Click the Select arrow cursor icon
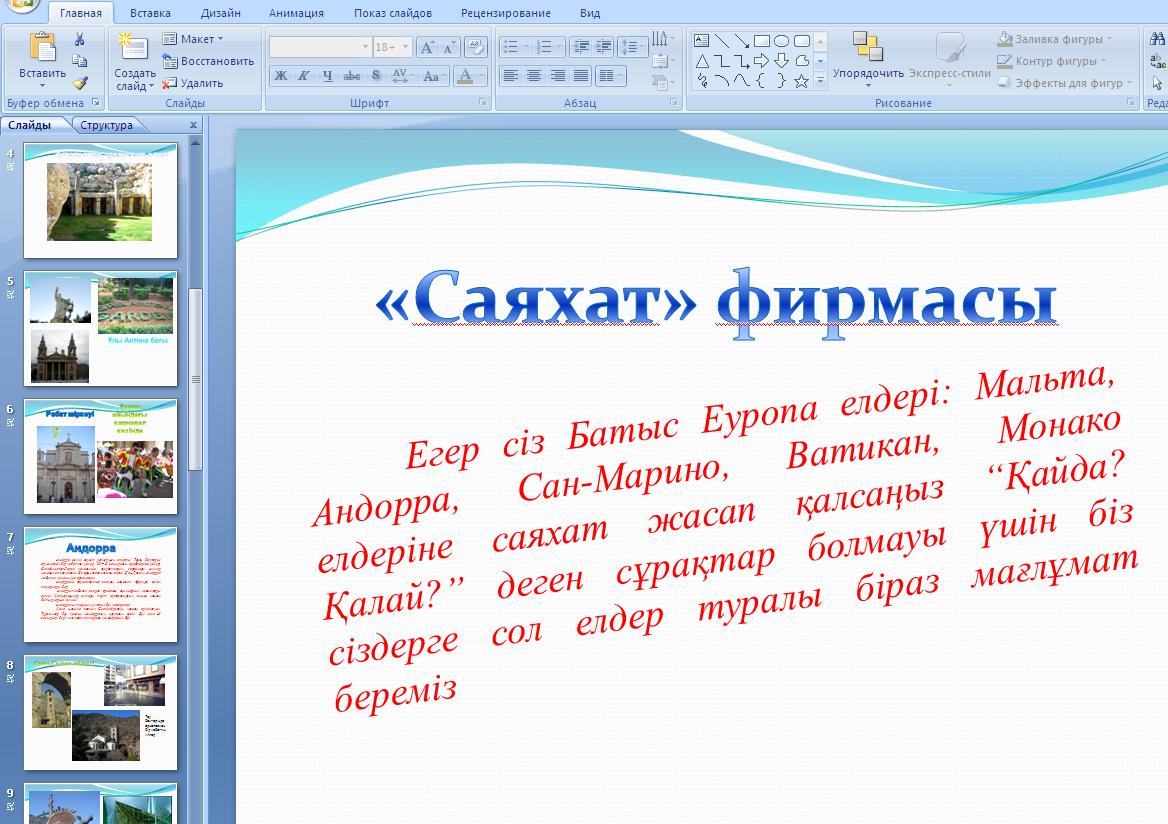This screenshot has height=824, width=1168. click(x=1158, y=83)
